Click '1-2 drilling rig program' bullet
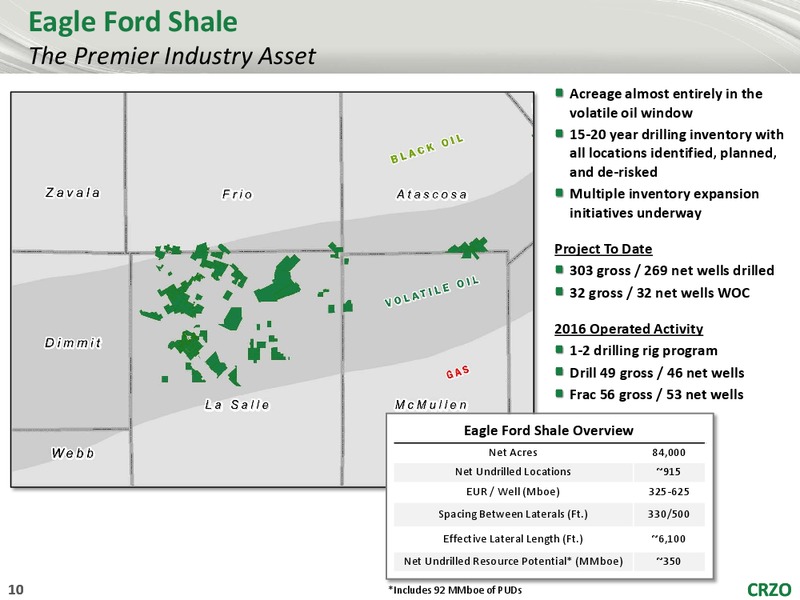This screenshot has width=800, height=600. [x=643, y=351]
